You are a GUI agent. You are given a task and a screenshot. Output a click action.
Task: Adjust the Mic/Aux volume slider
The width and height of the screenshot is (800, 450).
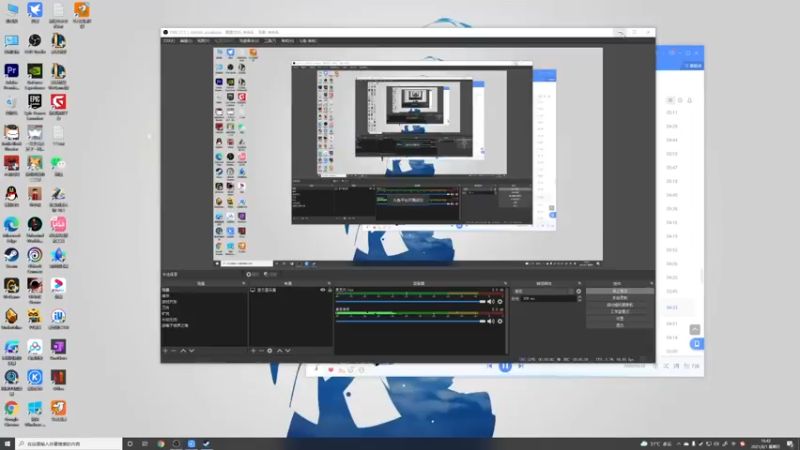(411, 302)
